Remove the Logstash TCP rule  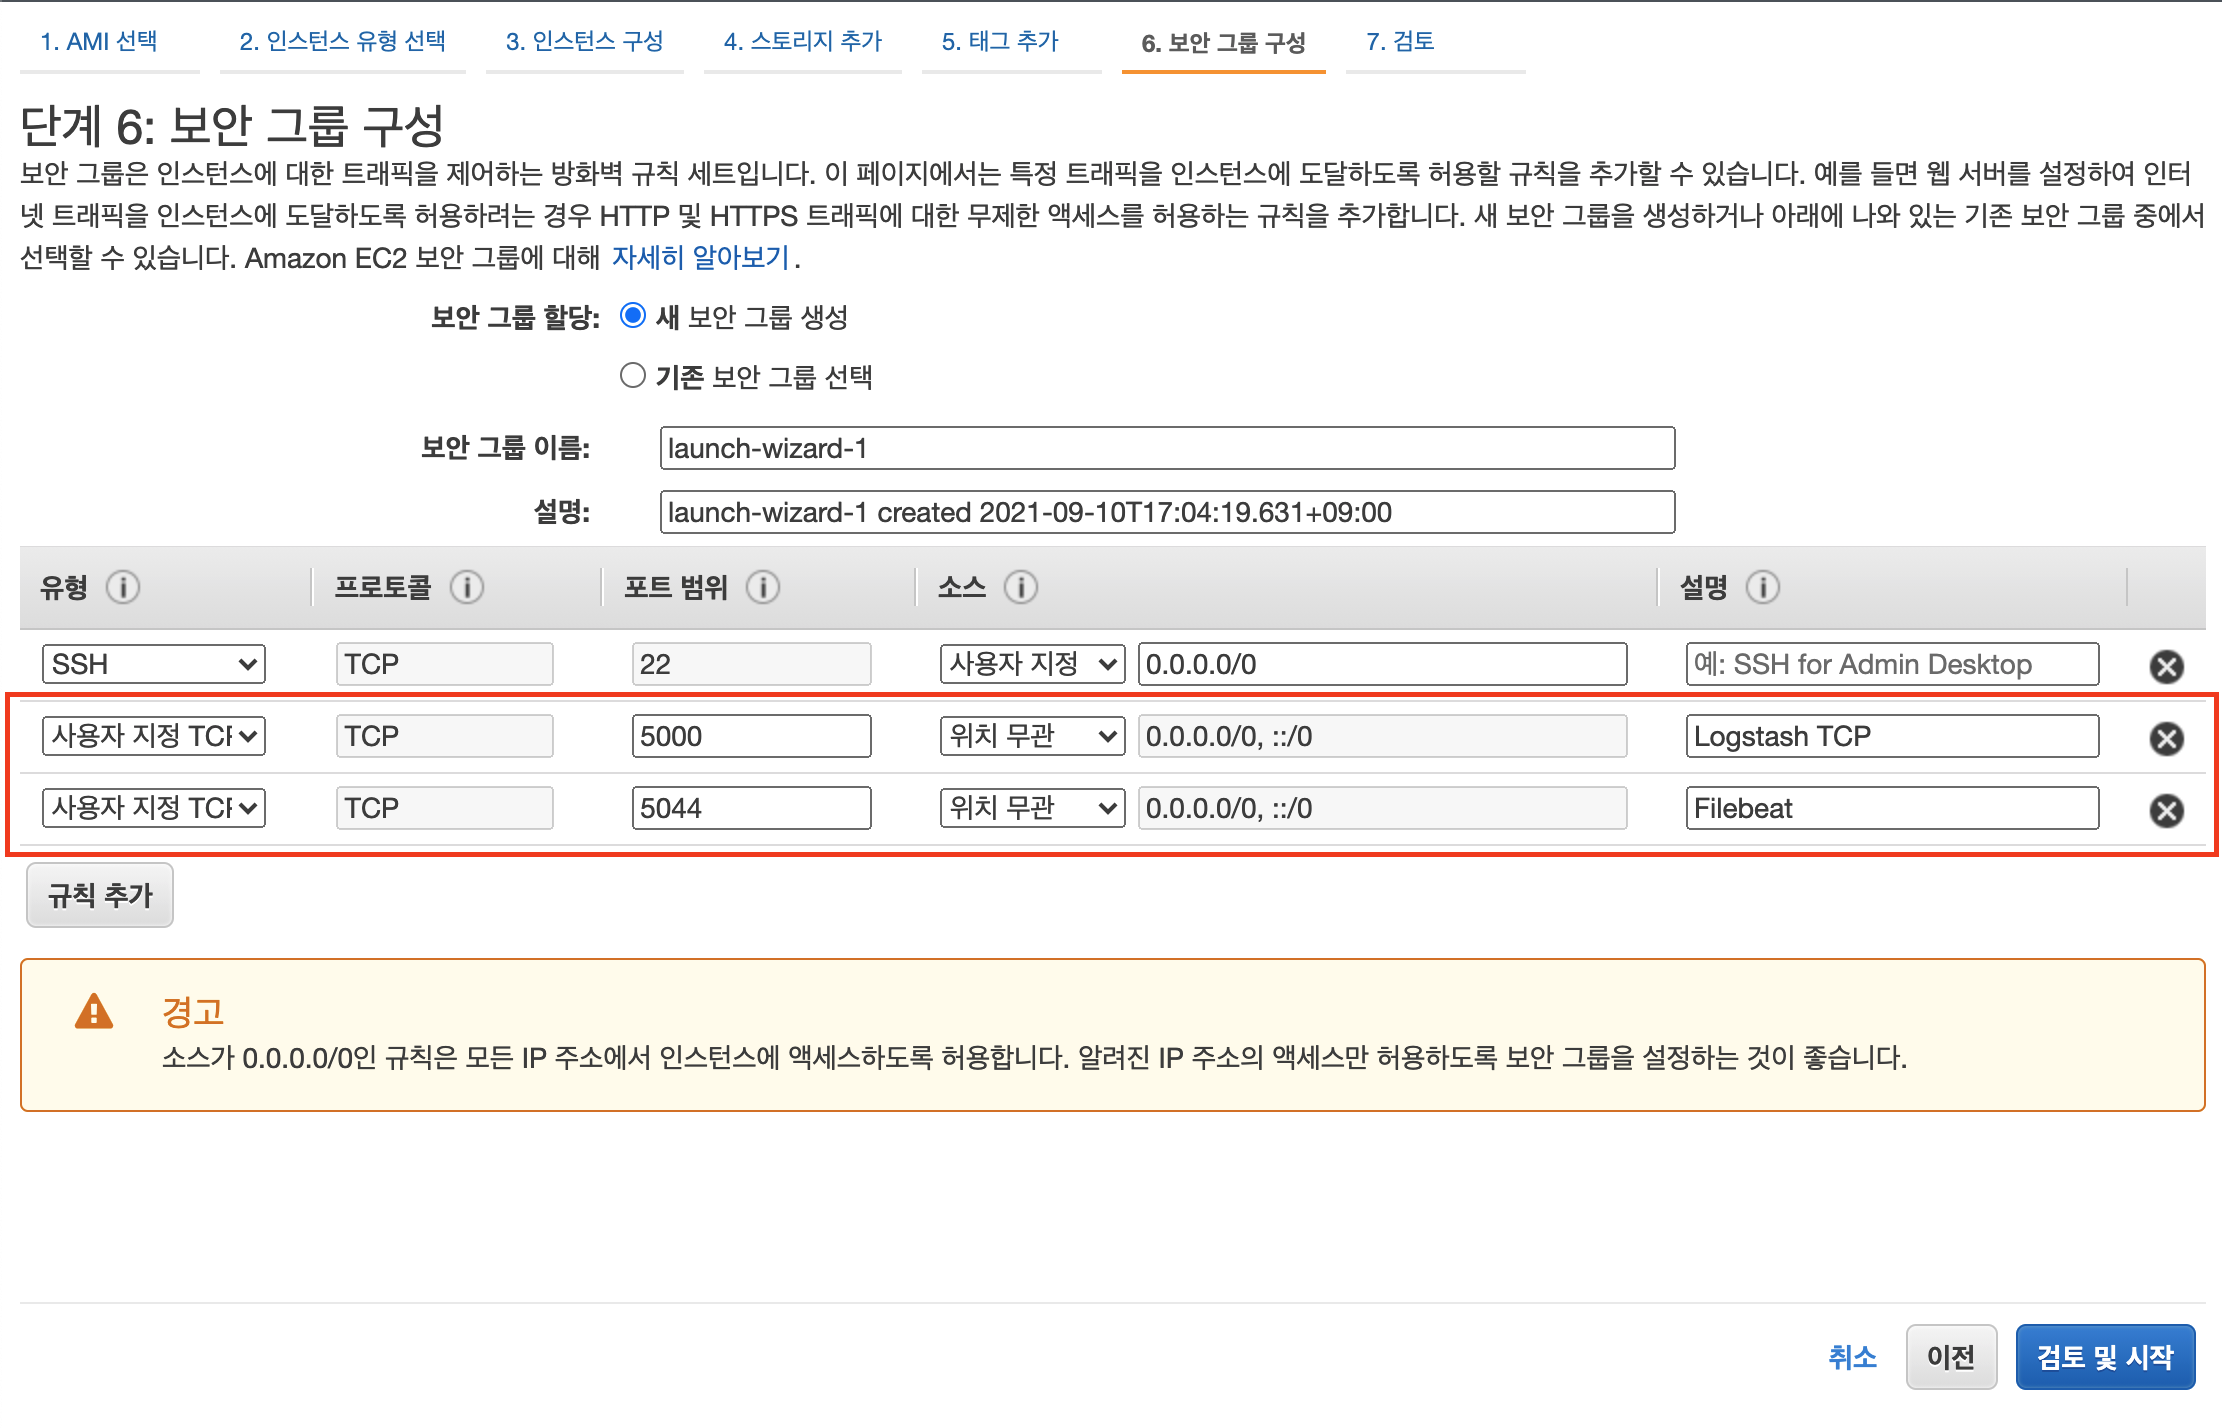point(2166,738)
